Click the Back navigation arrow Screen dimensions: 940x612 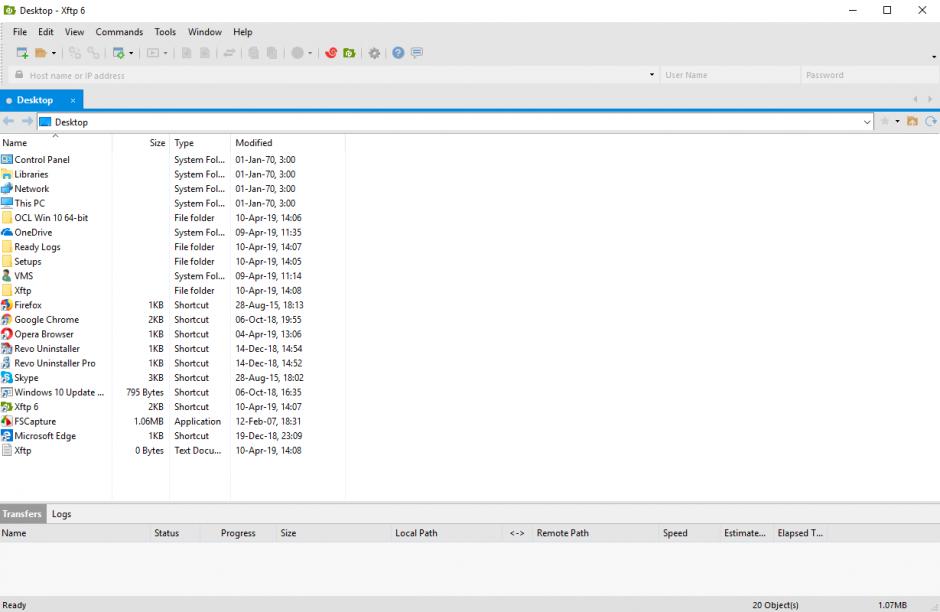(x=8, y=122)
